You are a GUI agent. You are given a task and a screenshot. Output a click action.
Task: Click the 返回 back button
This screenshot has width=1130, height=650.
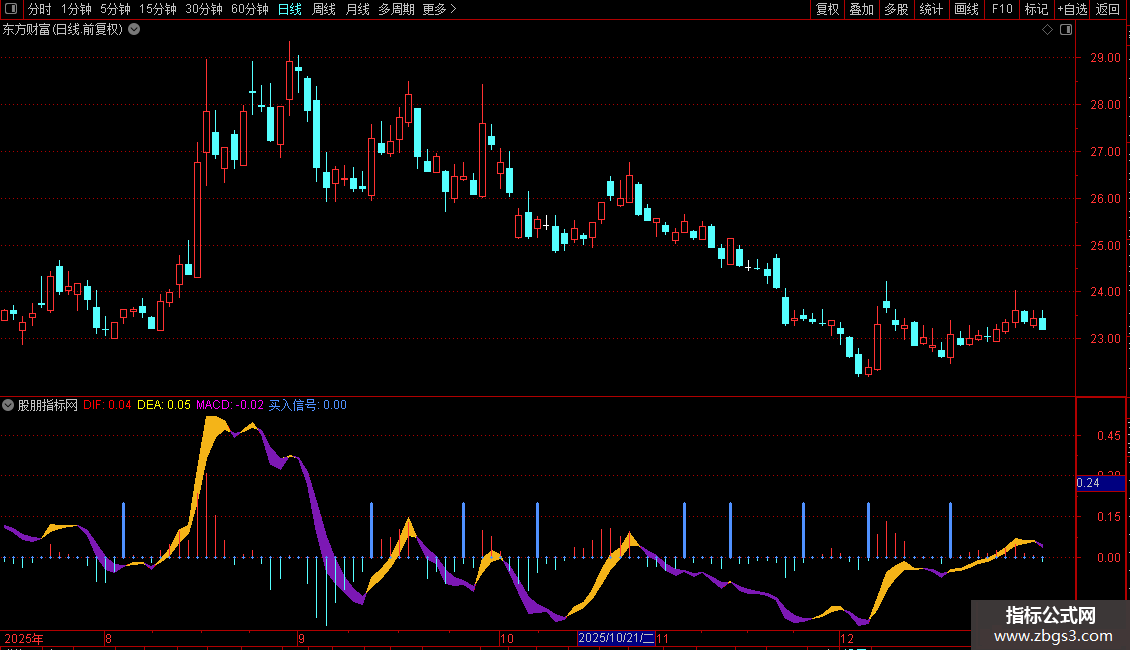(x=1108, y=9)
